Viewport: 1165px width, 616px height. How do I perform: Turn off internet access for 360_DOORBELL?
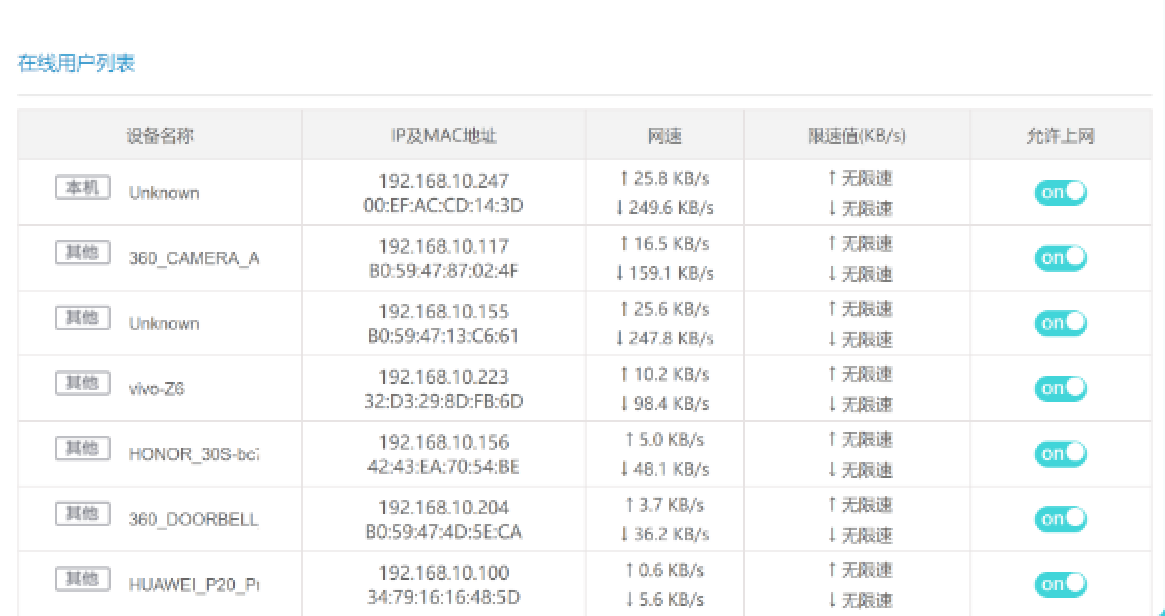pos(1060,518)
